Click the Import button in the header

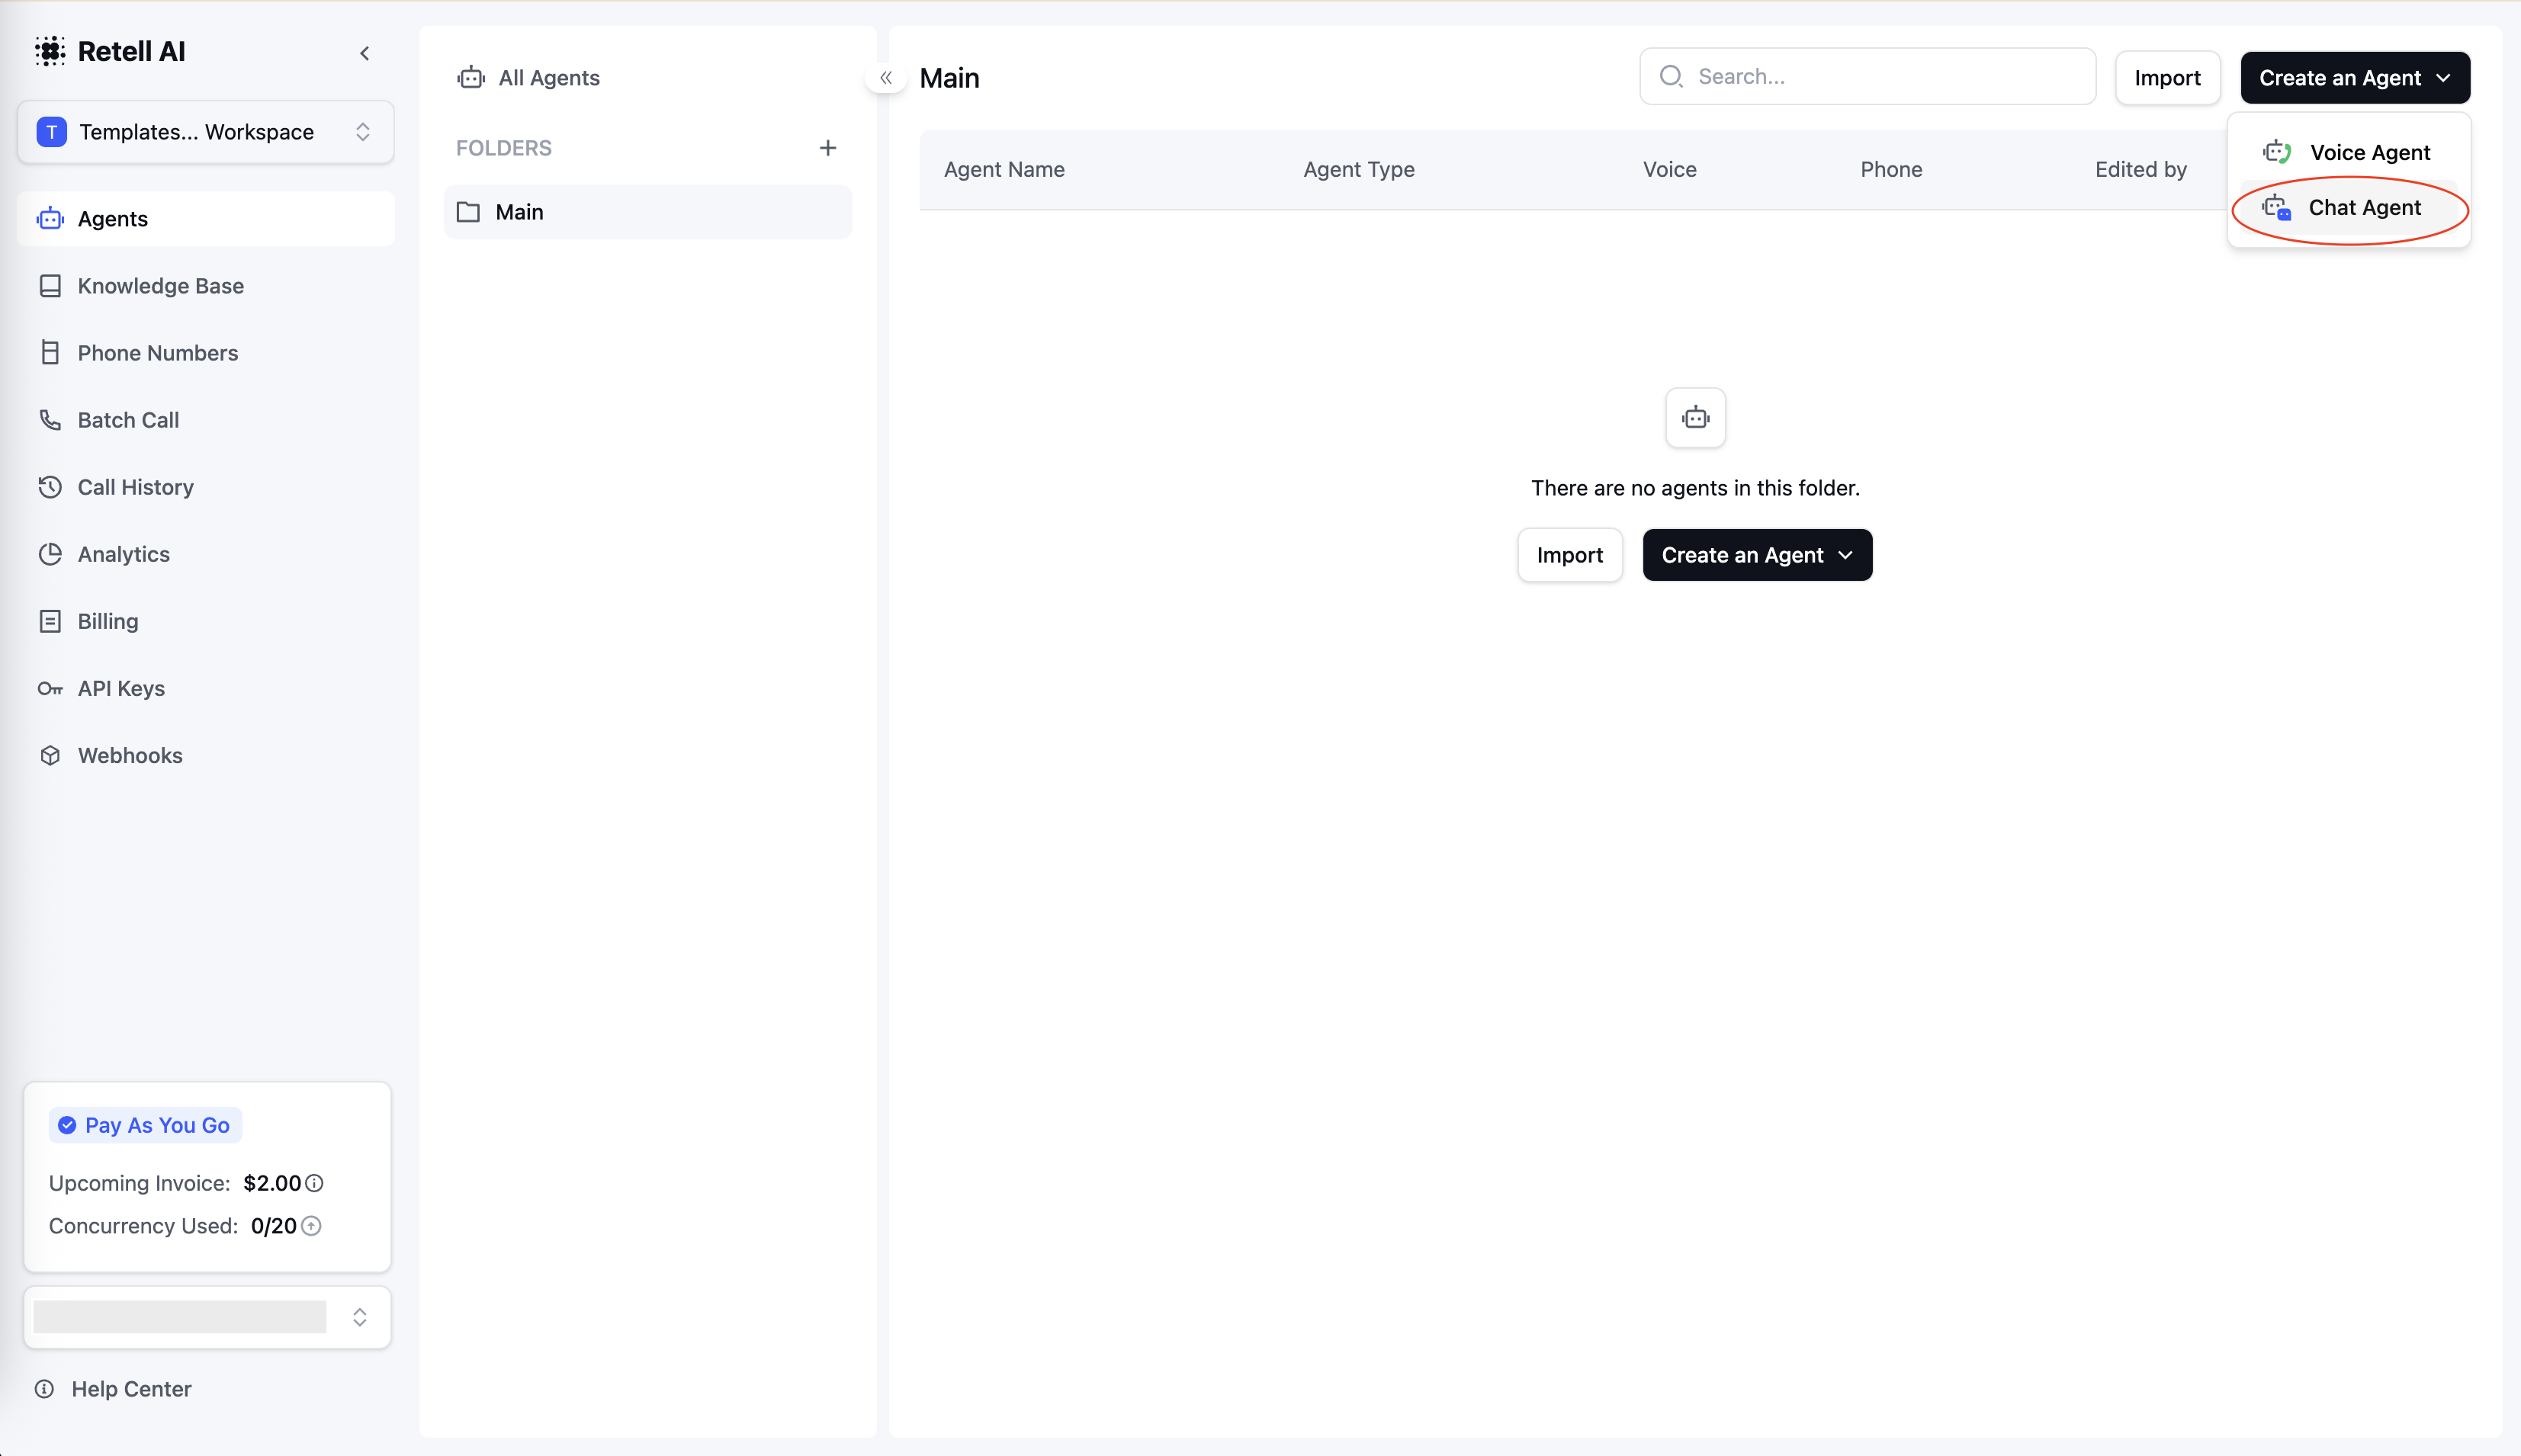click(x=2168, y=78)
